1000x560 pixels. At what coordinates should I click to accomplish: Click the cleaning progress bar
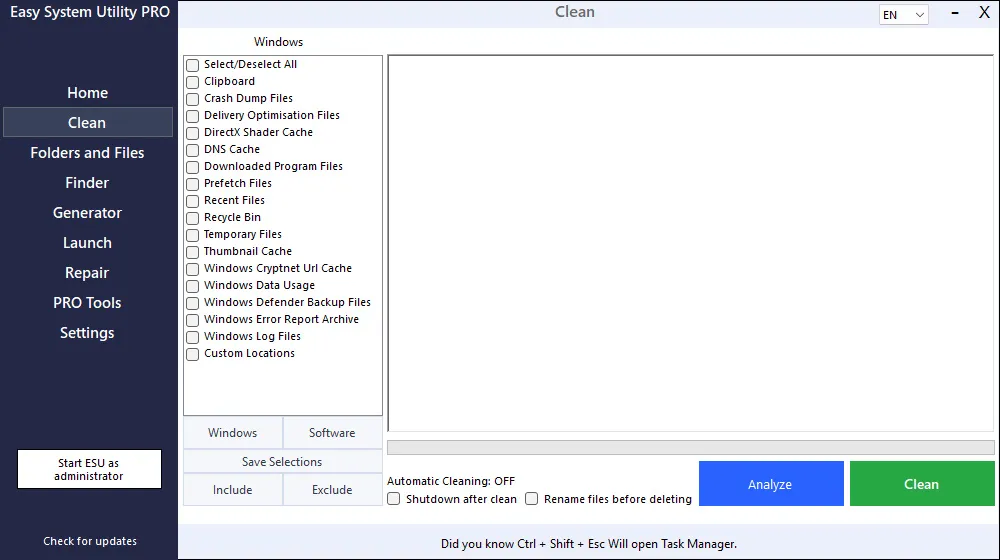[691, 448]
